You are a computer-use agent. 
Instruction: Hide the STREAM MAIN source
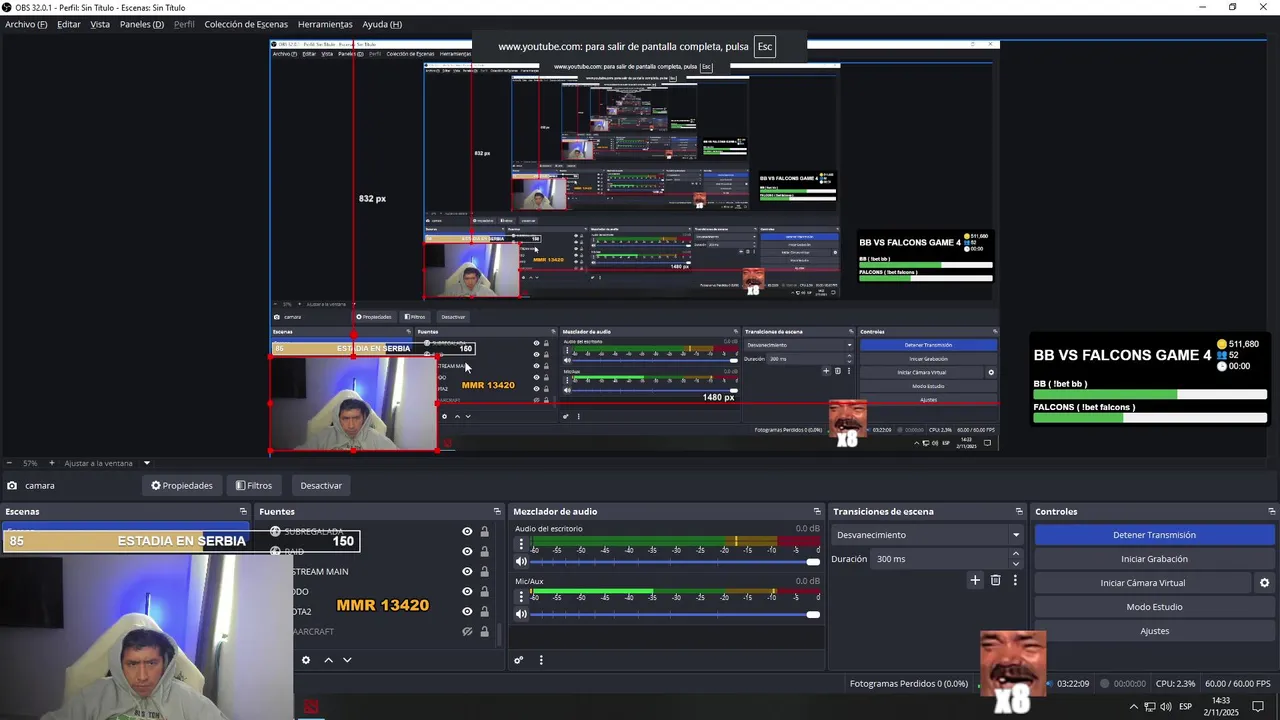[467, 572]
